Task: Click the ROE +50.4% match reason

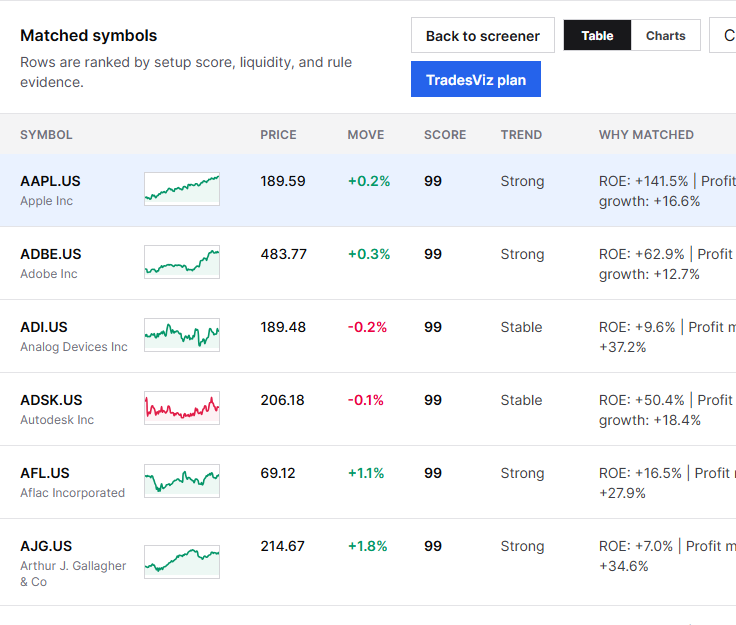Action: 667,410
